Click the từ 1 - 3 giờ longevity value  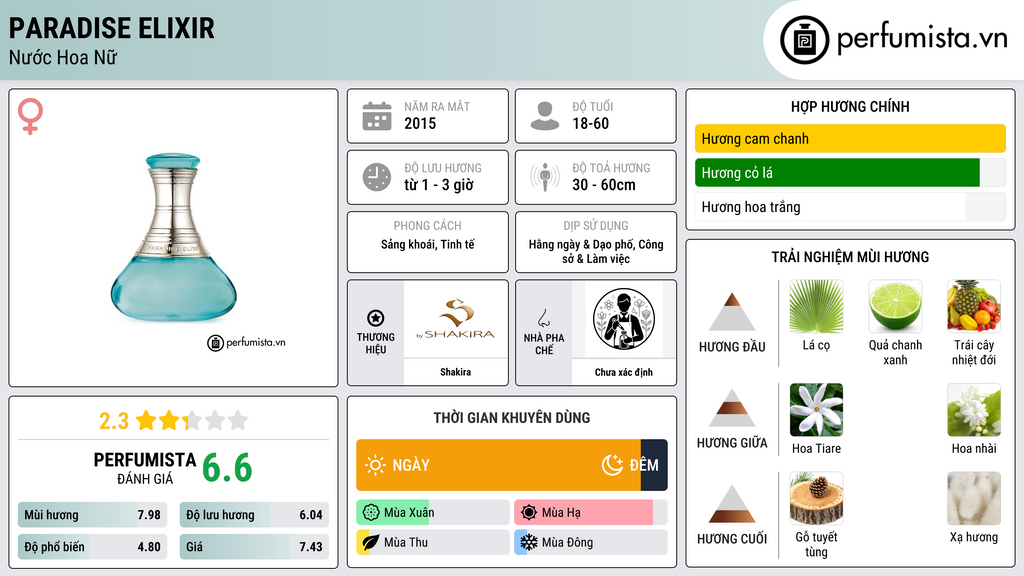click(x=439, y=185)
